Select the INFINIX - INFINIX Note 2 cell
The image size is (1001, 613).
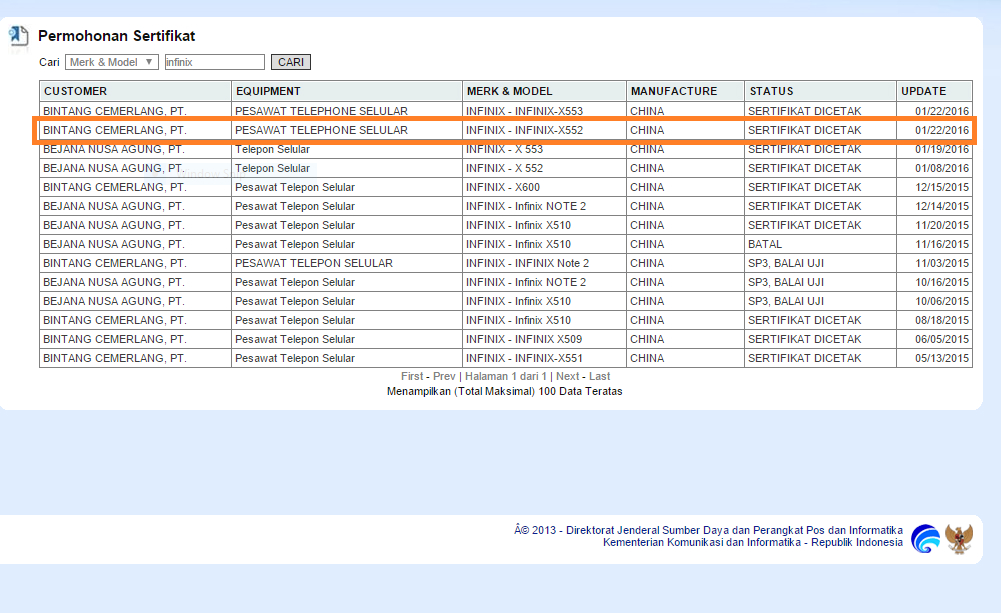coord(544,263)
